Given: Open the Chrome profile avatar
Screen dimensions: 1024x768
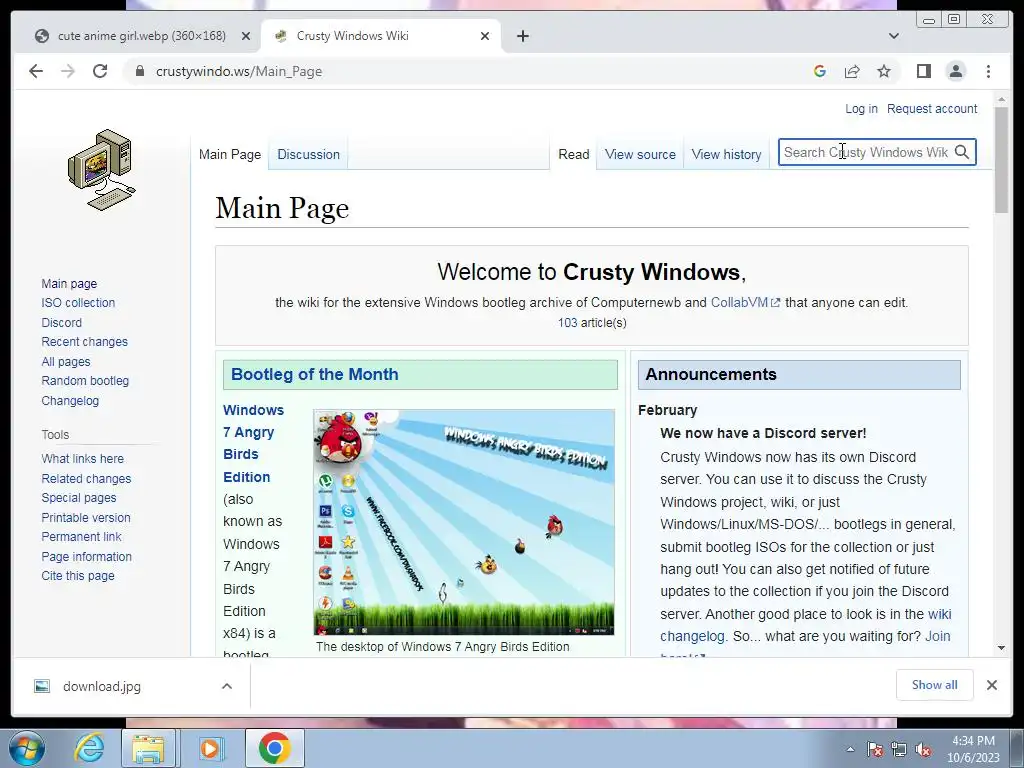Looking at the screenshot, I should 955,71.
